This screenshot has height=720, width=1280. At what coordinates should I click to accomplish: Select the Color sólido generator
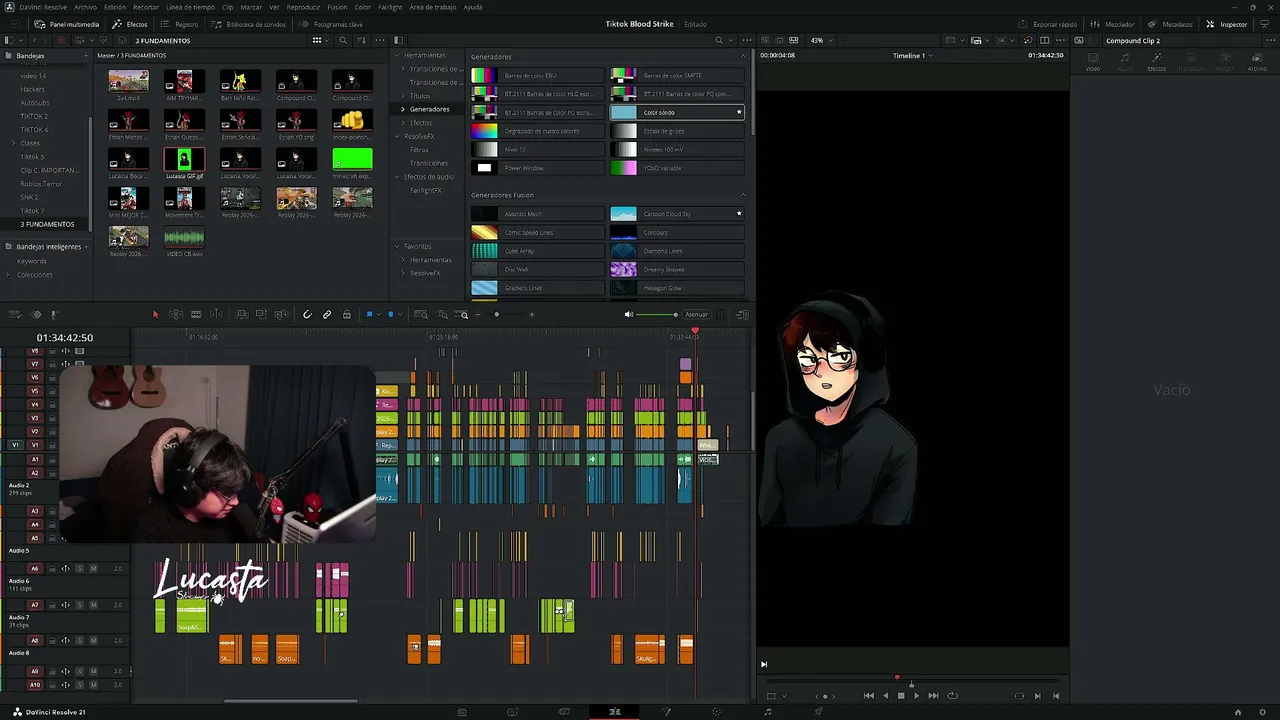677,112
